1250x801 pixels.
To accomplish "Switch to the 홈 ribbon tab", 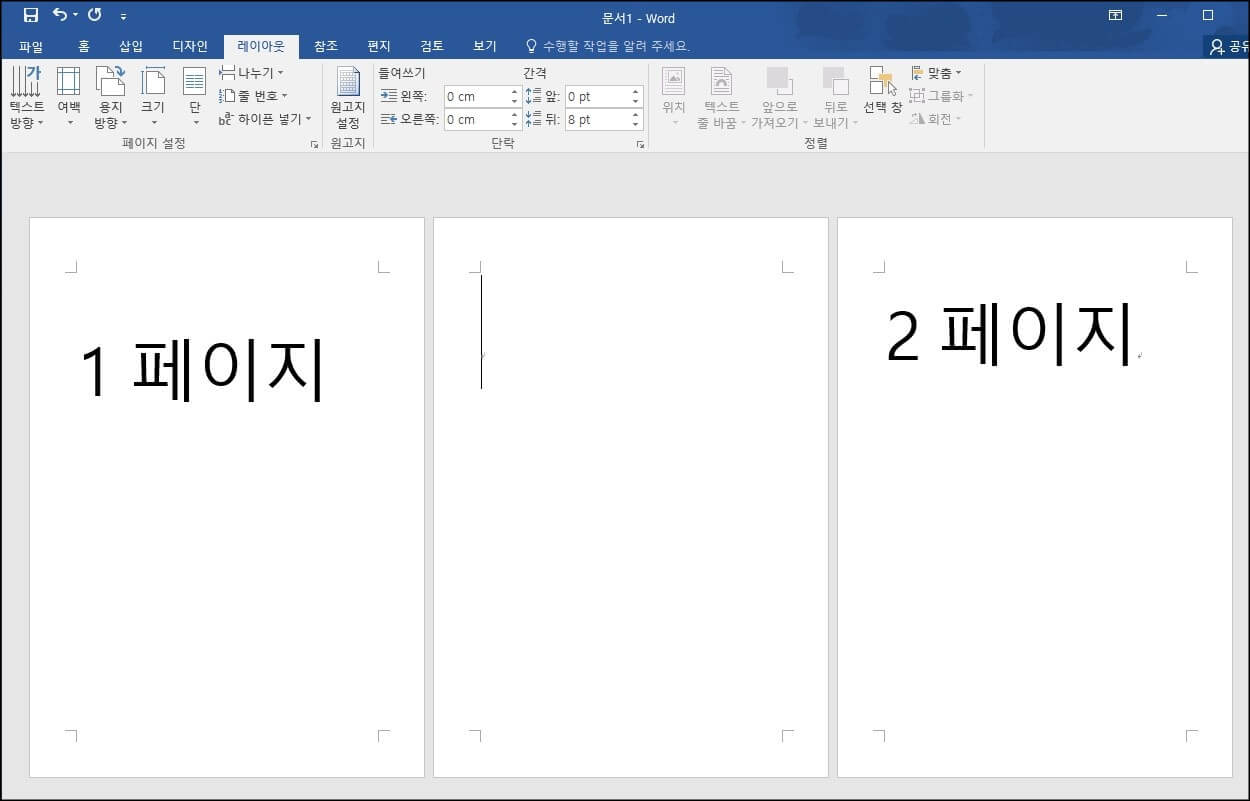I will pyautogui.click(x=84, y=45).
